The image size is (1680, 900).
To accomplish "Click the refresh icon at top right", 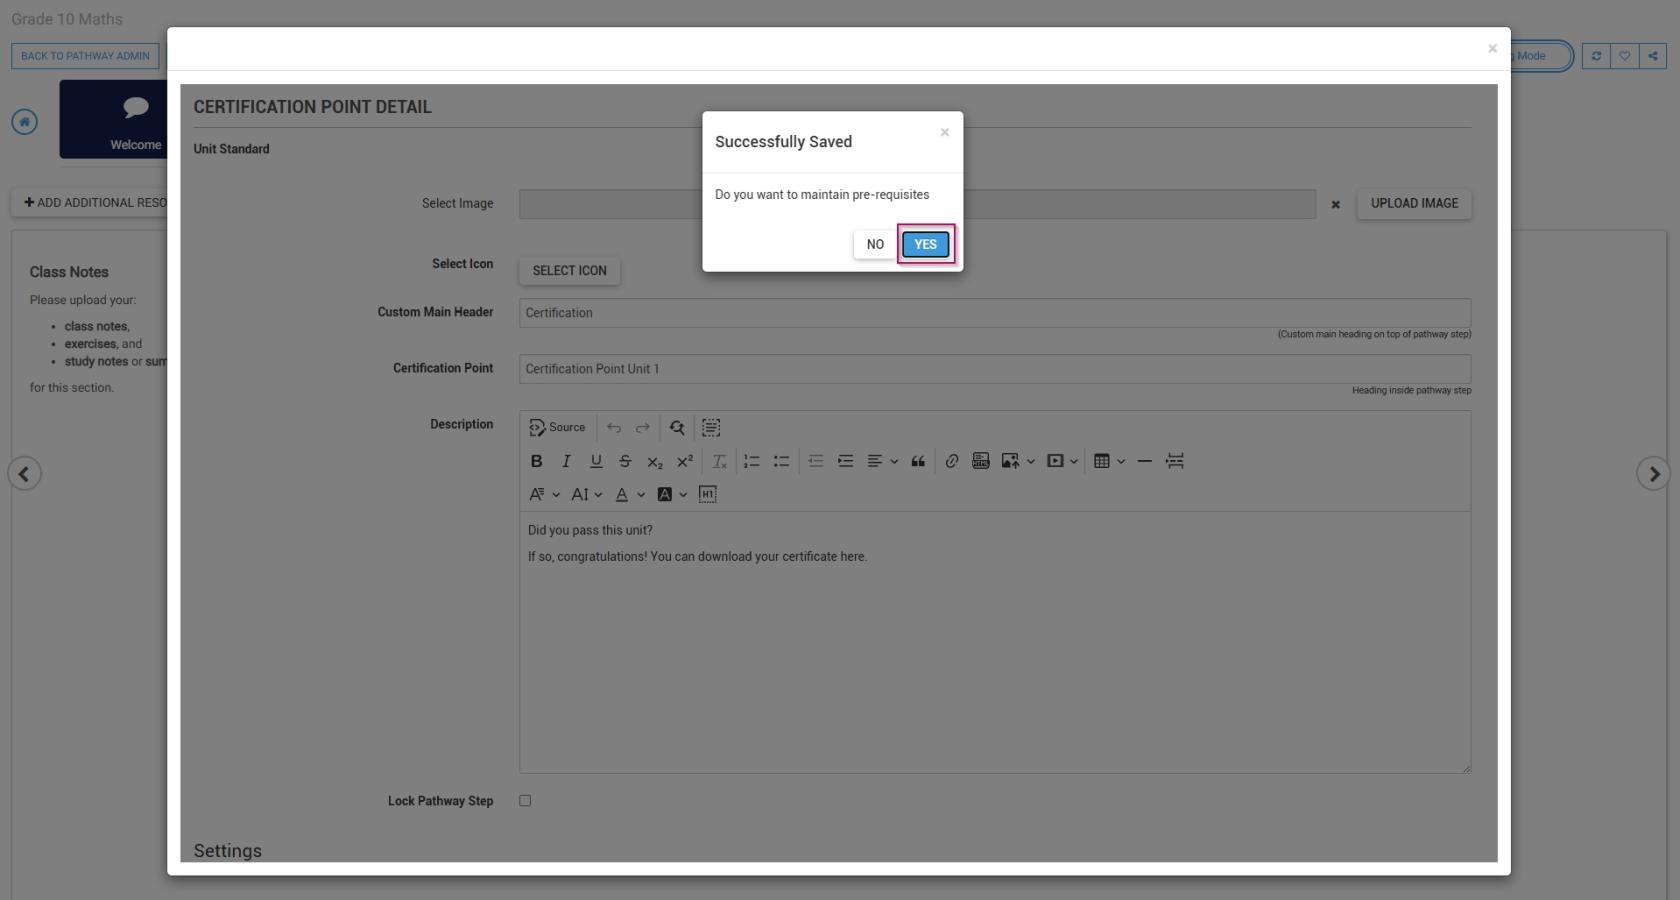I will pyautogui.click(x=1596, y=56).
